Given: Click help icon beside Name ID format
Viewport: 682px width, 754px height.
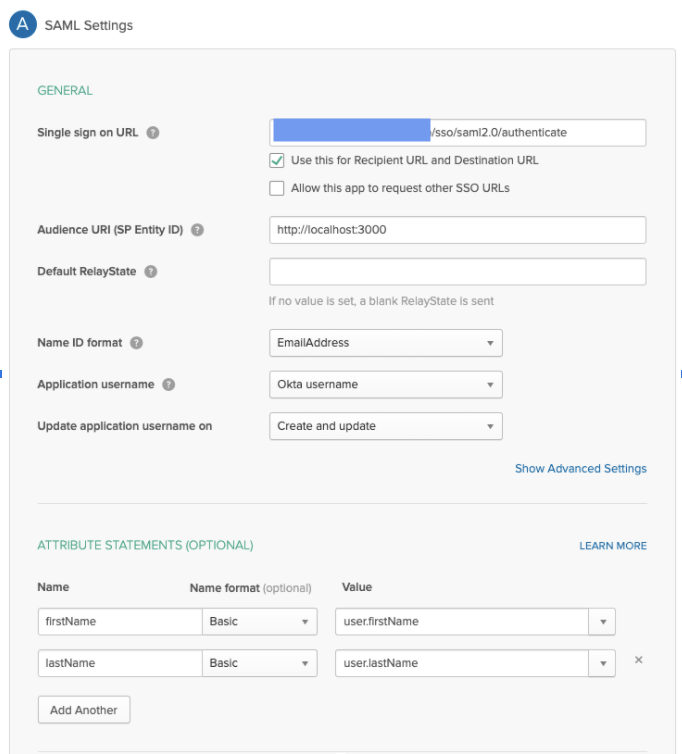Looking at the screenshot, I should click(136, 343).
